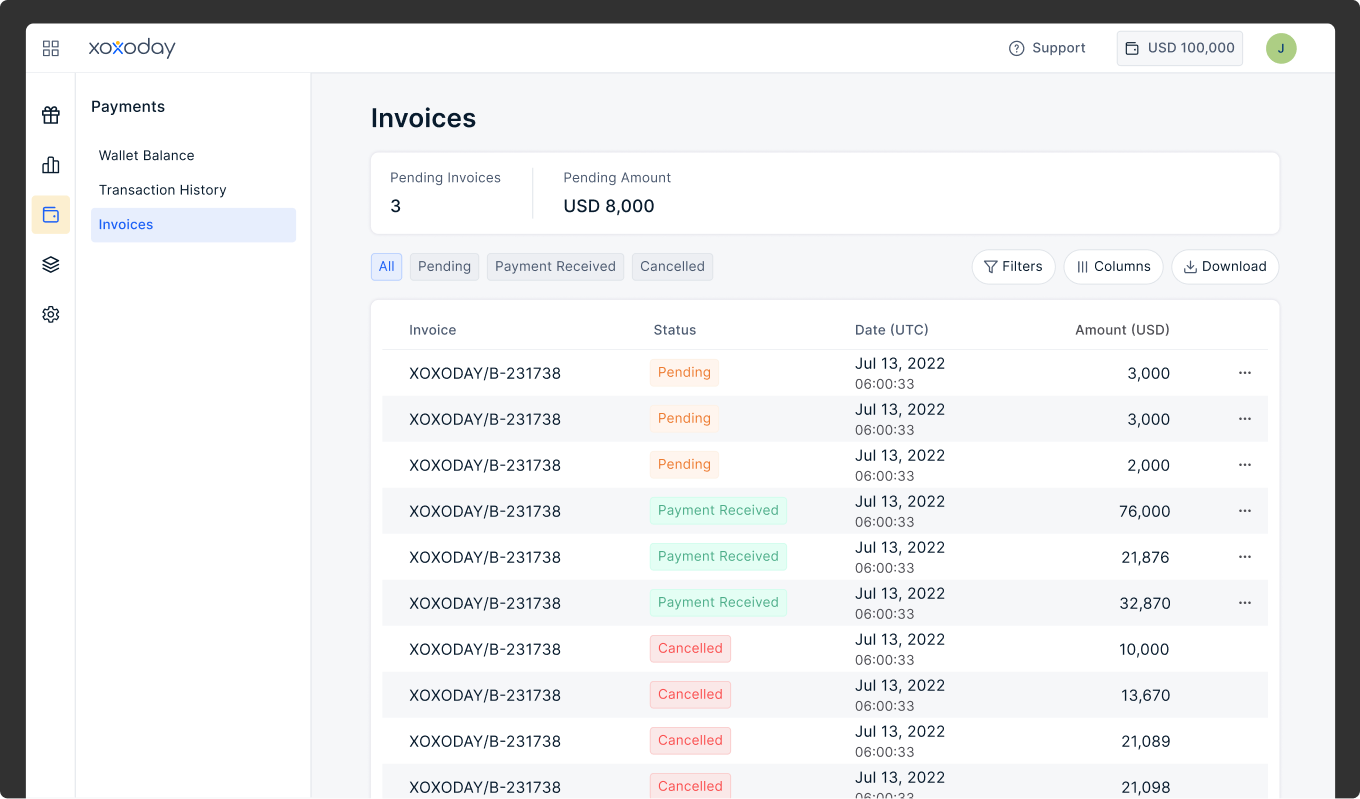Screen dimensions: 1360x799
Task: Click the xoxoday logo
Action: pos(132,48)
